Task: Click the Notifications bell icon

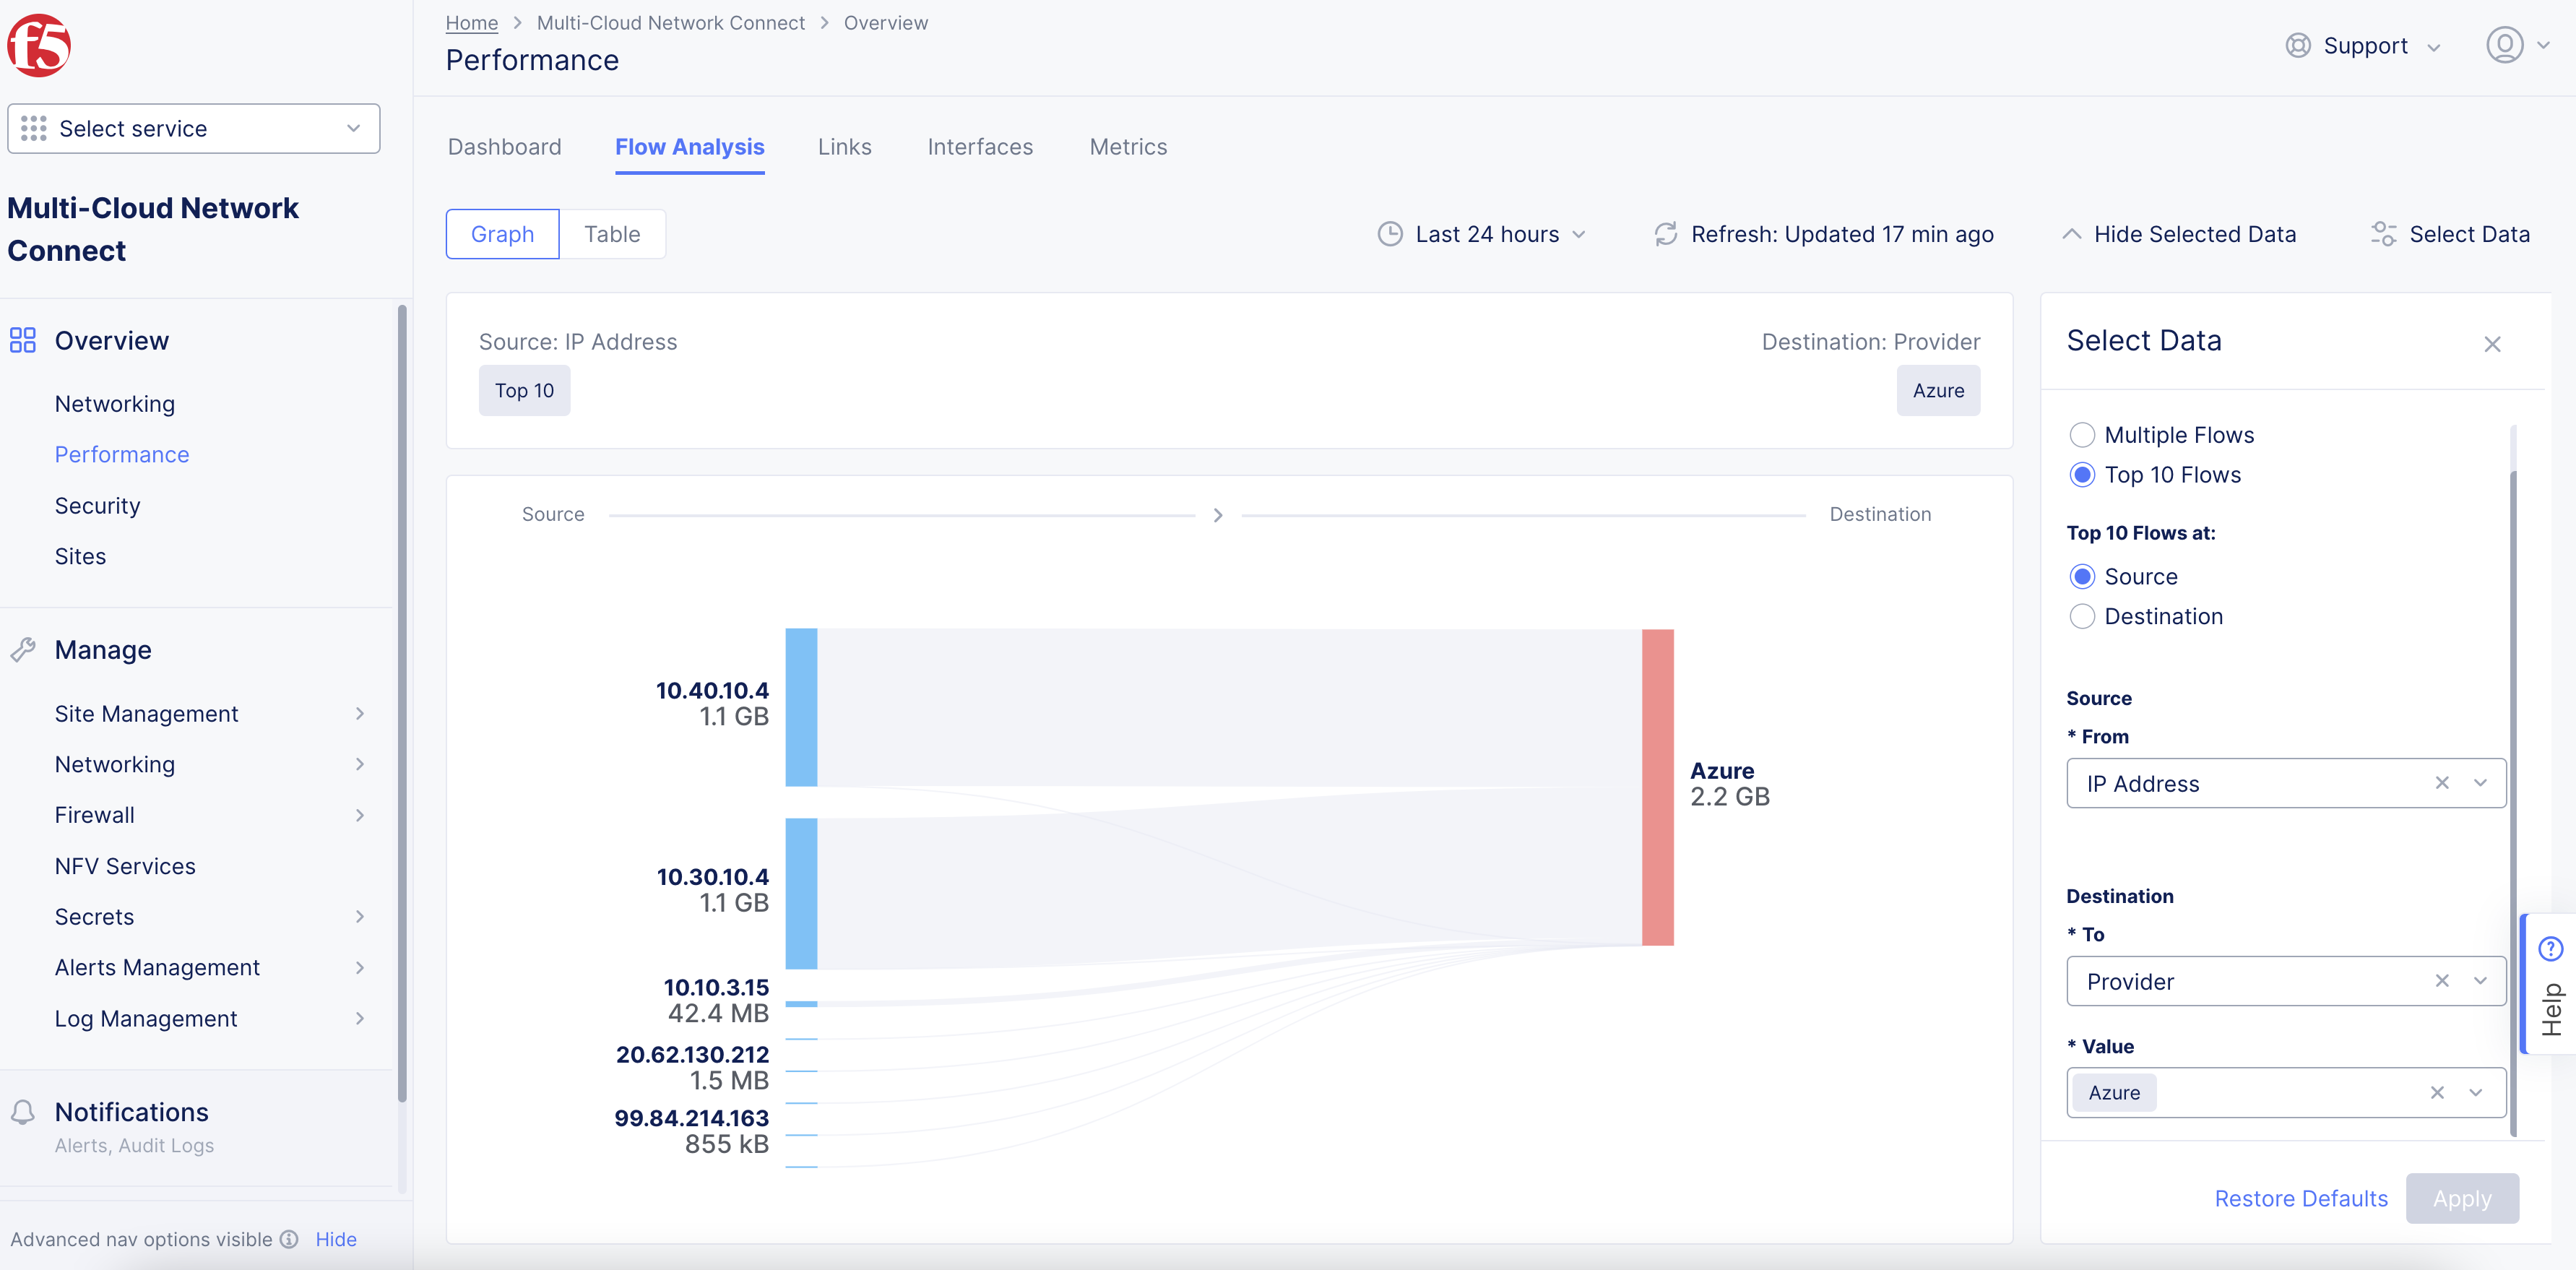Action: pos(23,1112)
